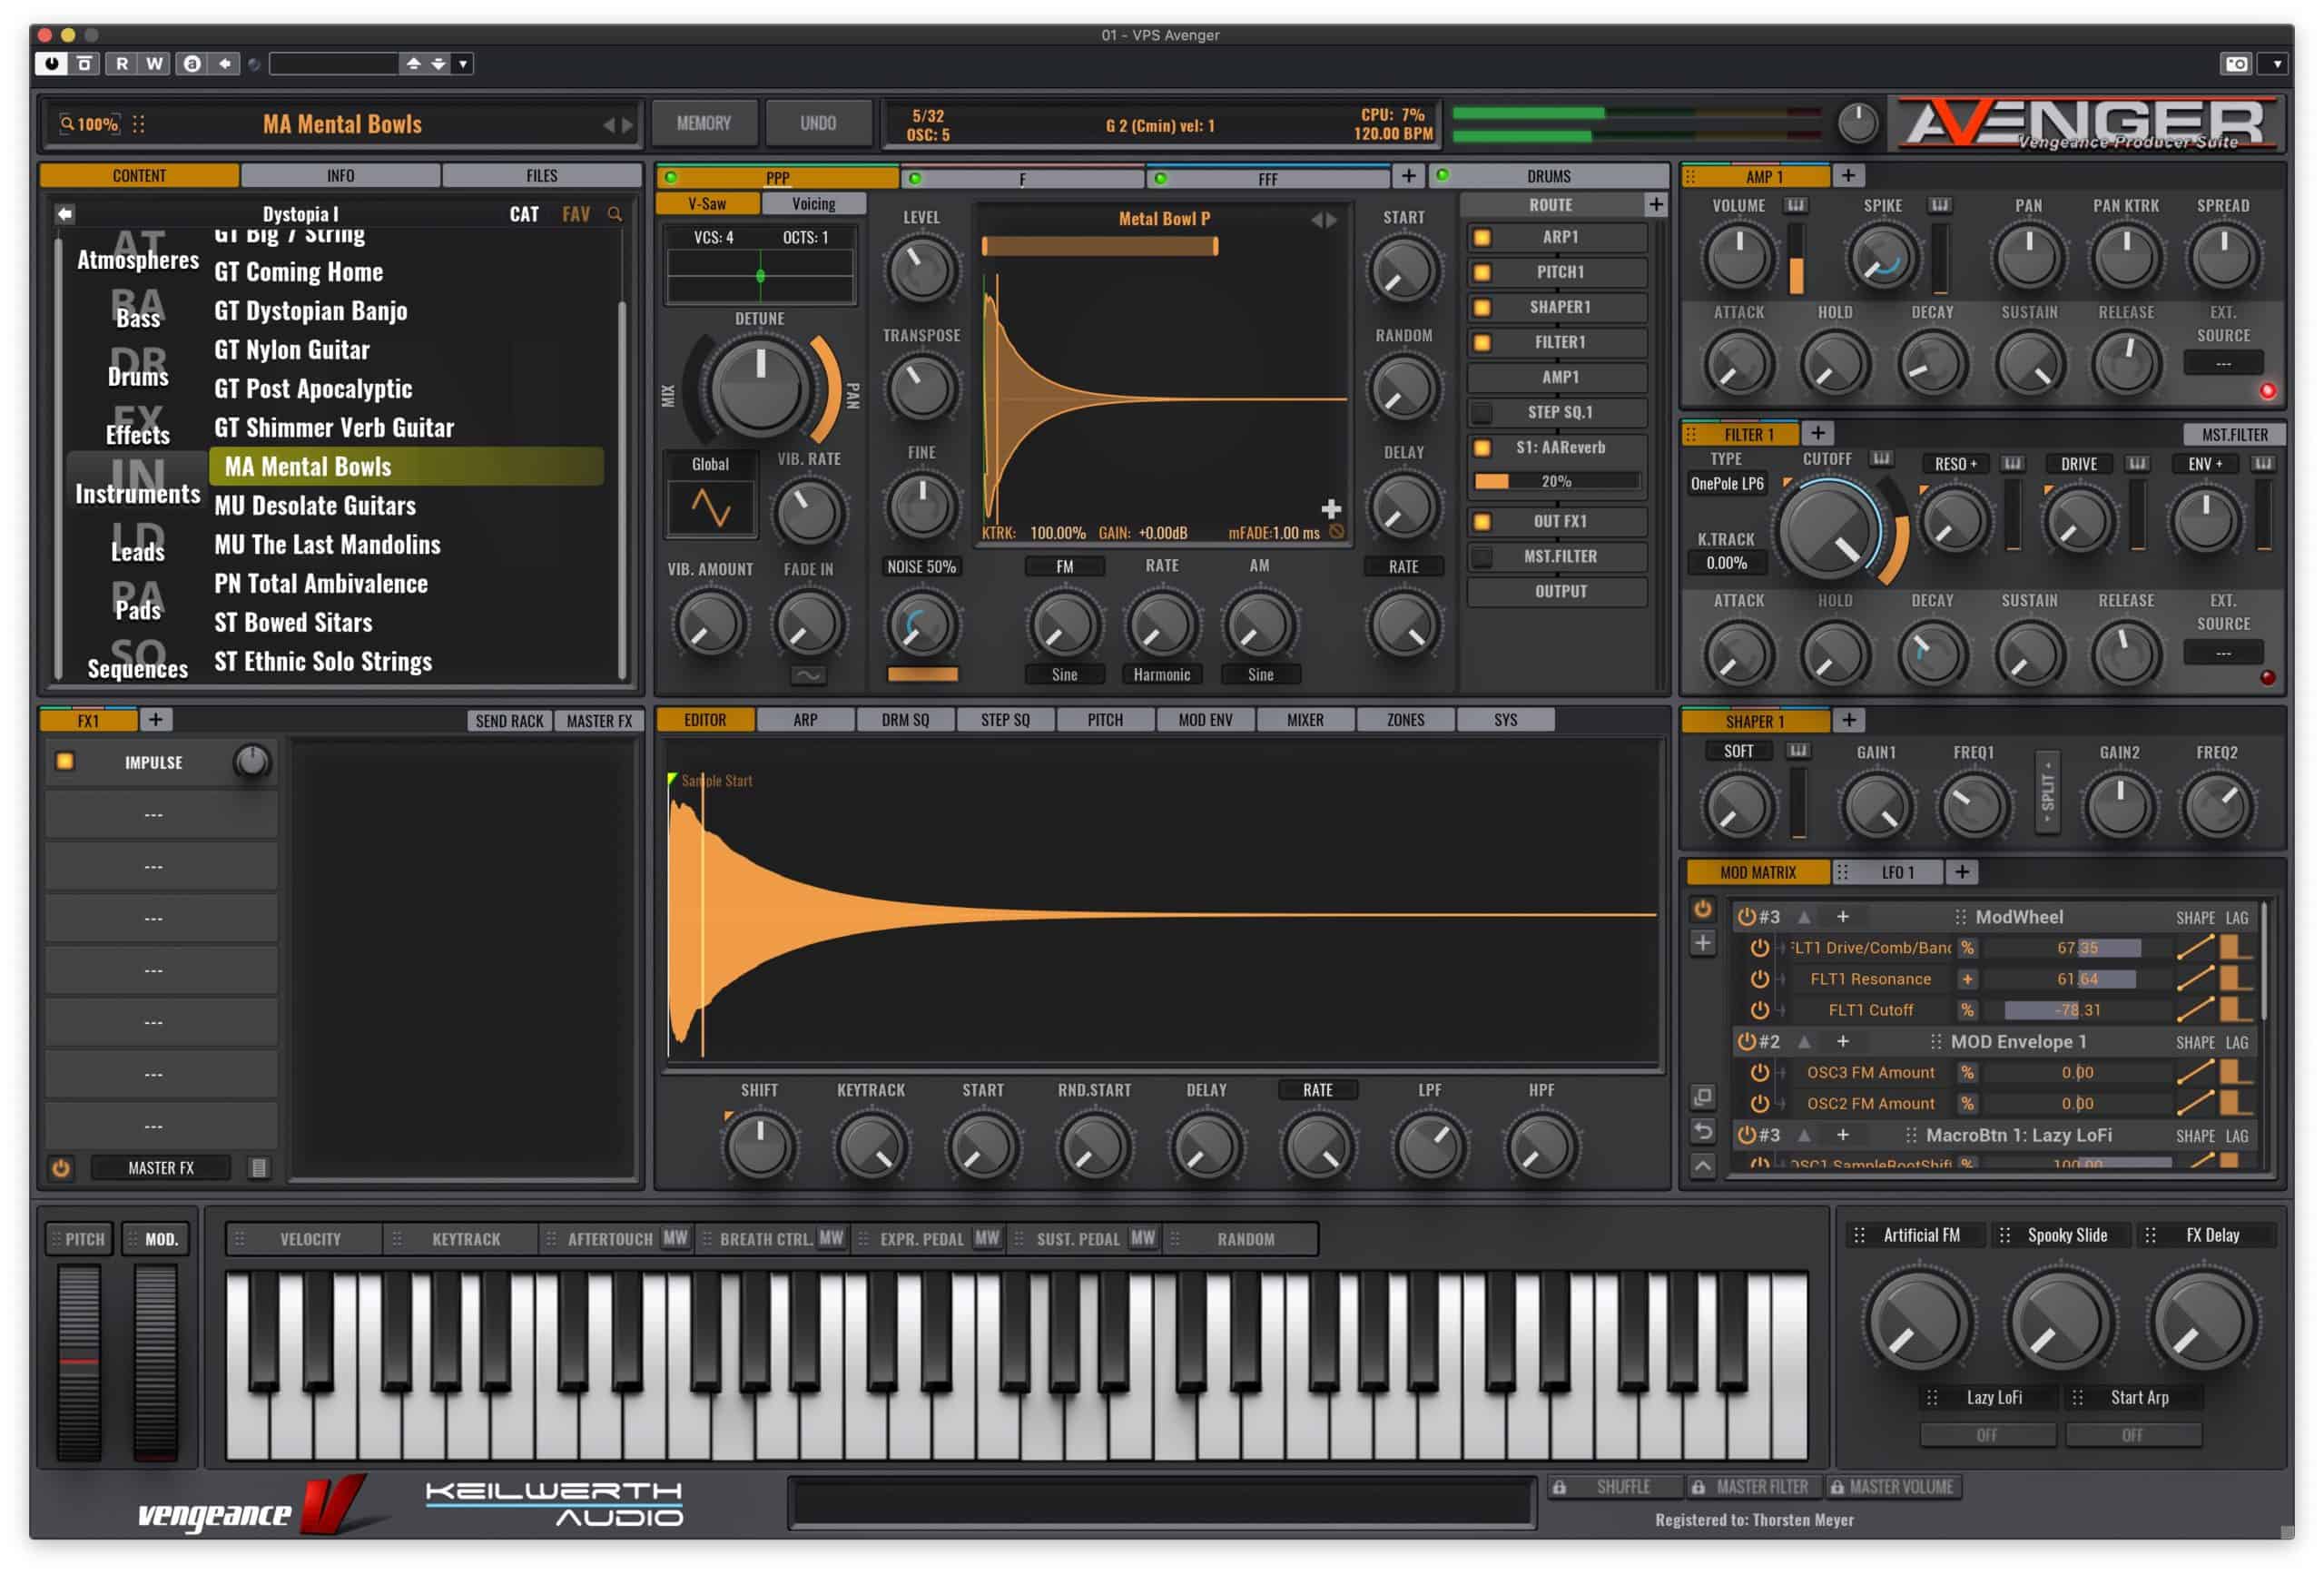Image resolution: width=2324 pixels, height=1574 pixels.
Task: Switch to the FILES tab
Action: (542, 175)
